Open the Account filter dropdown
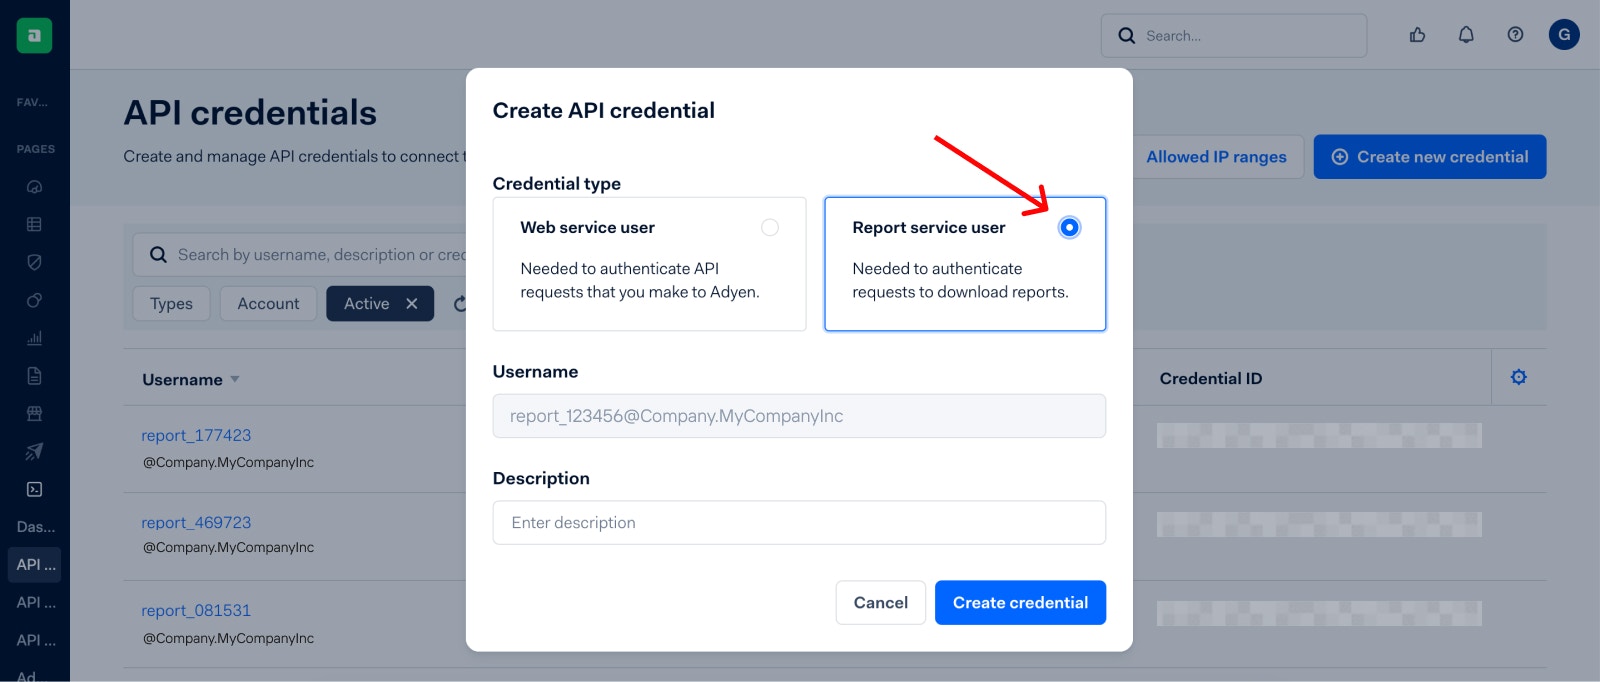 pos(268,304)
